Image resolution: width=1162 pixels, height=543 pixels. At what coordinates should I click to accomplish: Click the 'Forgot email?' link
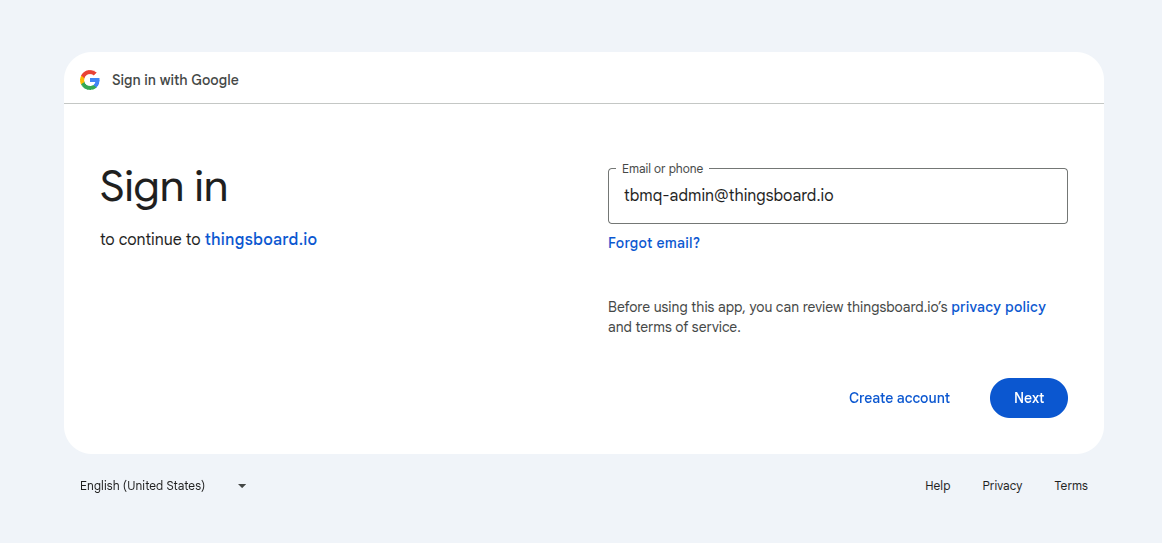pyautogui.click(x=654, y=243)
